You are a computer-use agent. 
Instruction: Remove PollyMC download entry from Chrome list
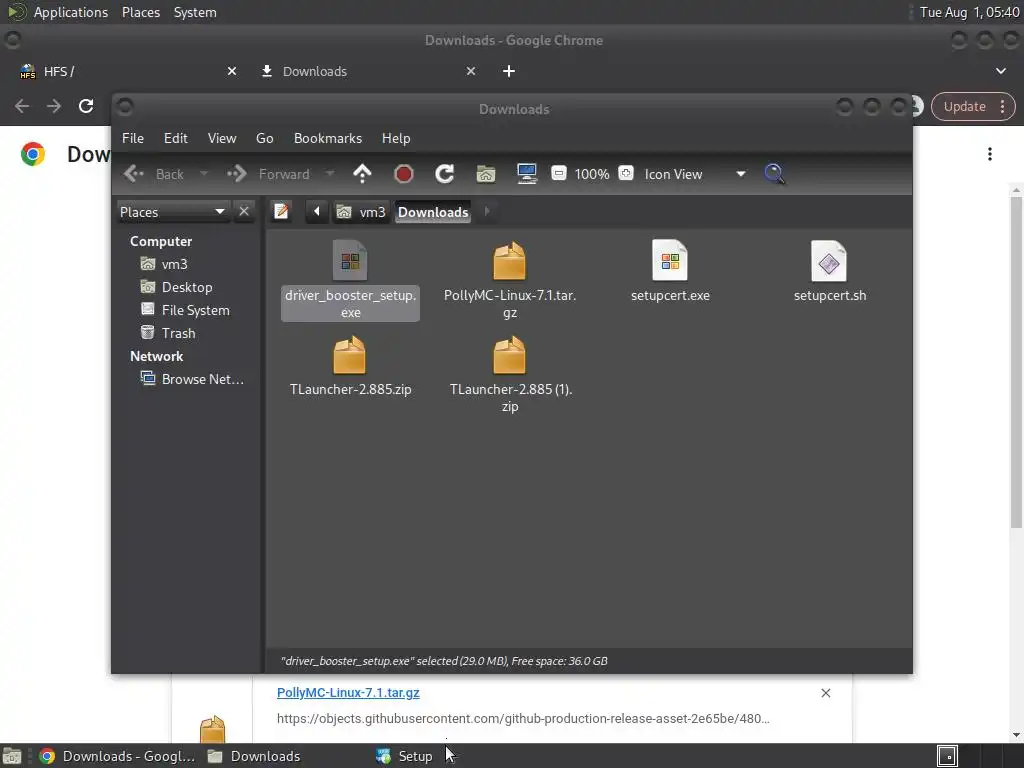pyautogui.click(x=825, y=693)
